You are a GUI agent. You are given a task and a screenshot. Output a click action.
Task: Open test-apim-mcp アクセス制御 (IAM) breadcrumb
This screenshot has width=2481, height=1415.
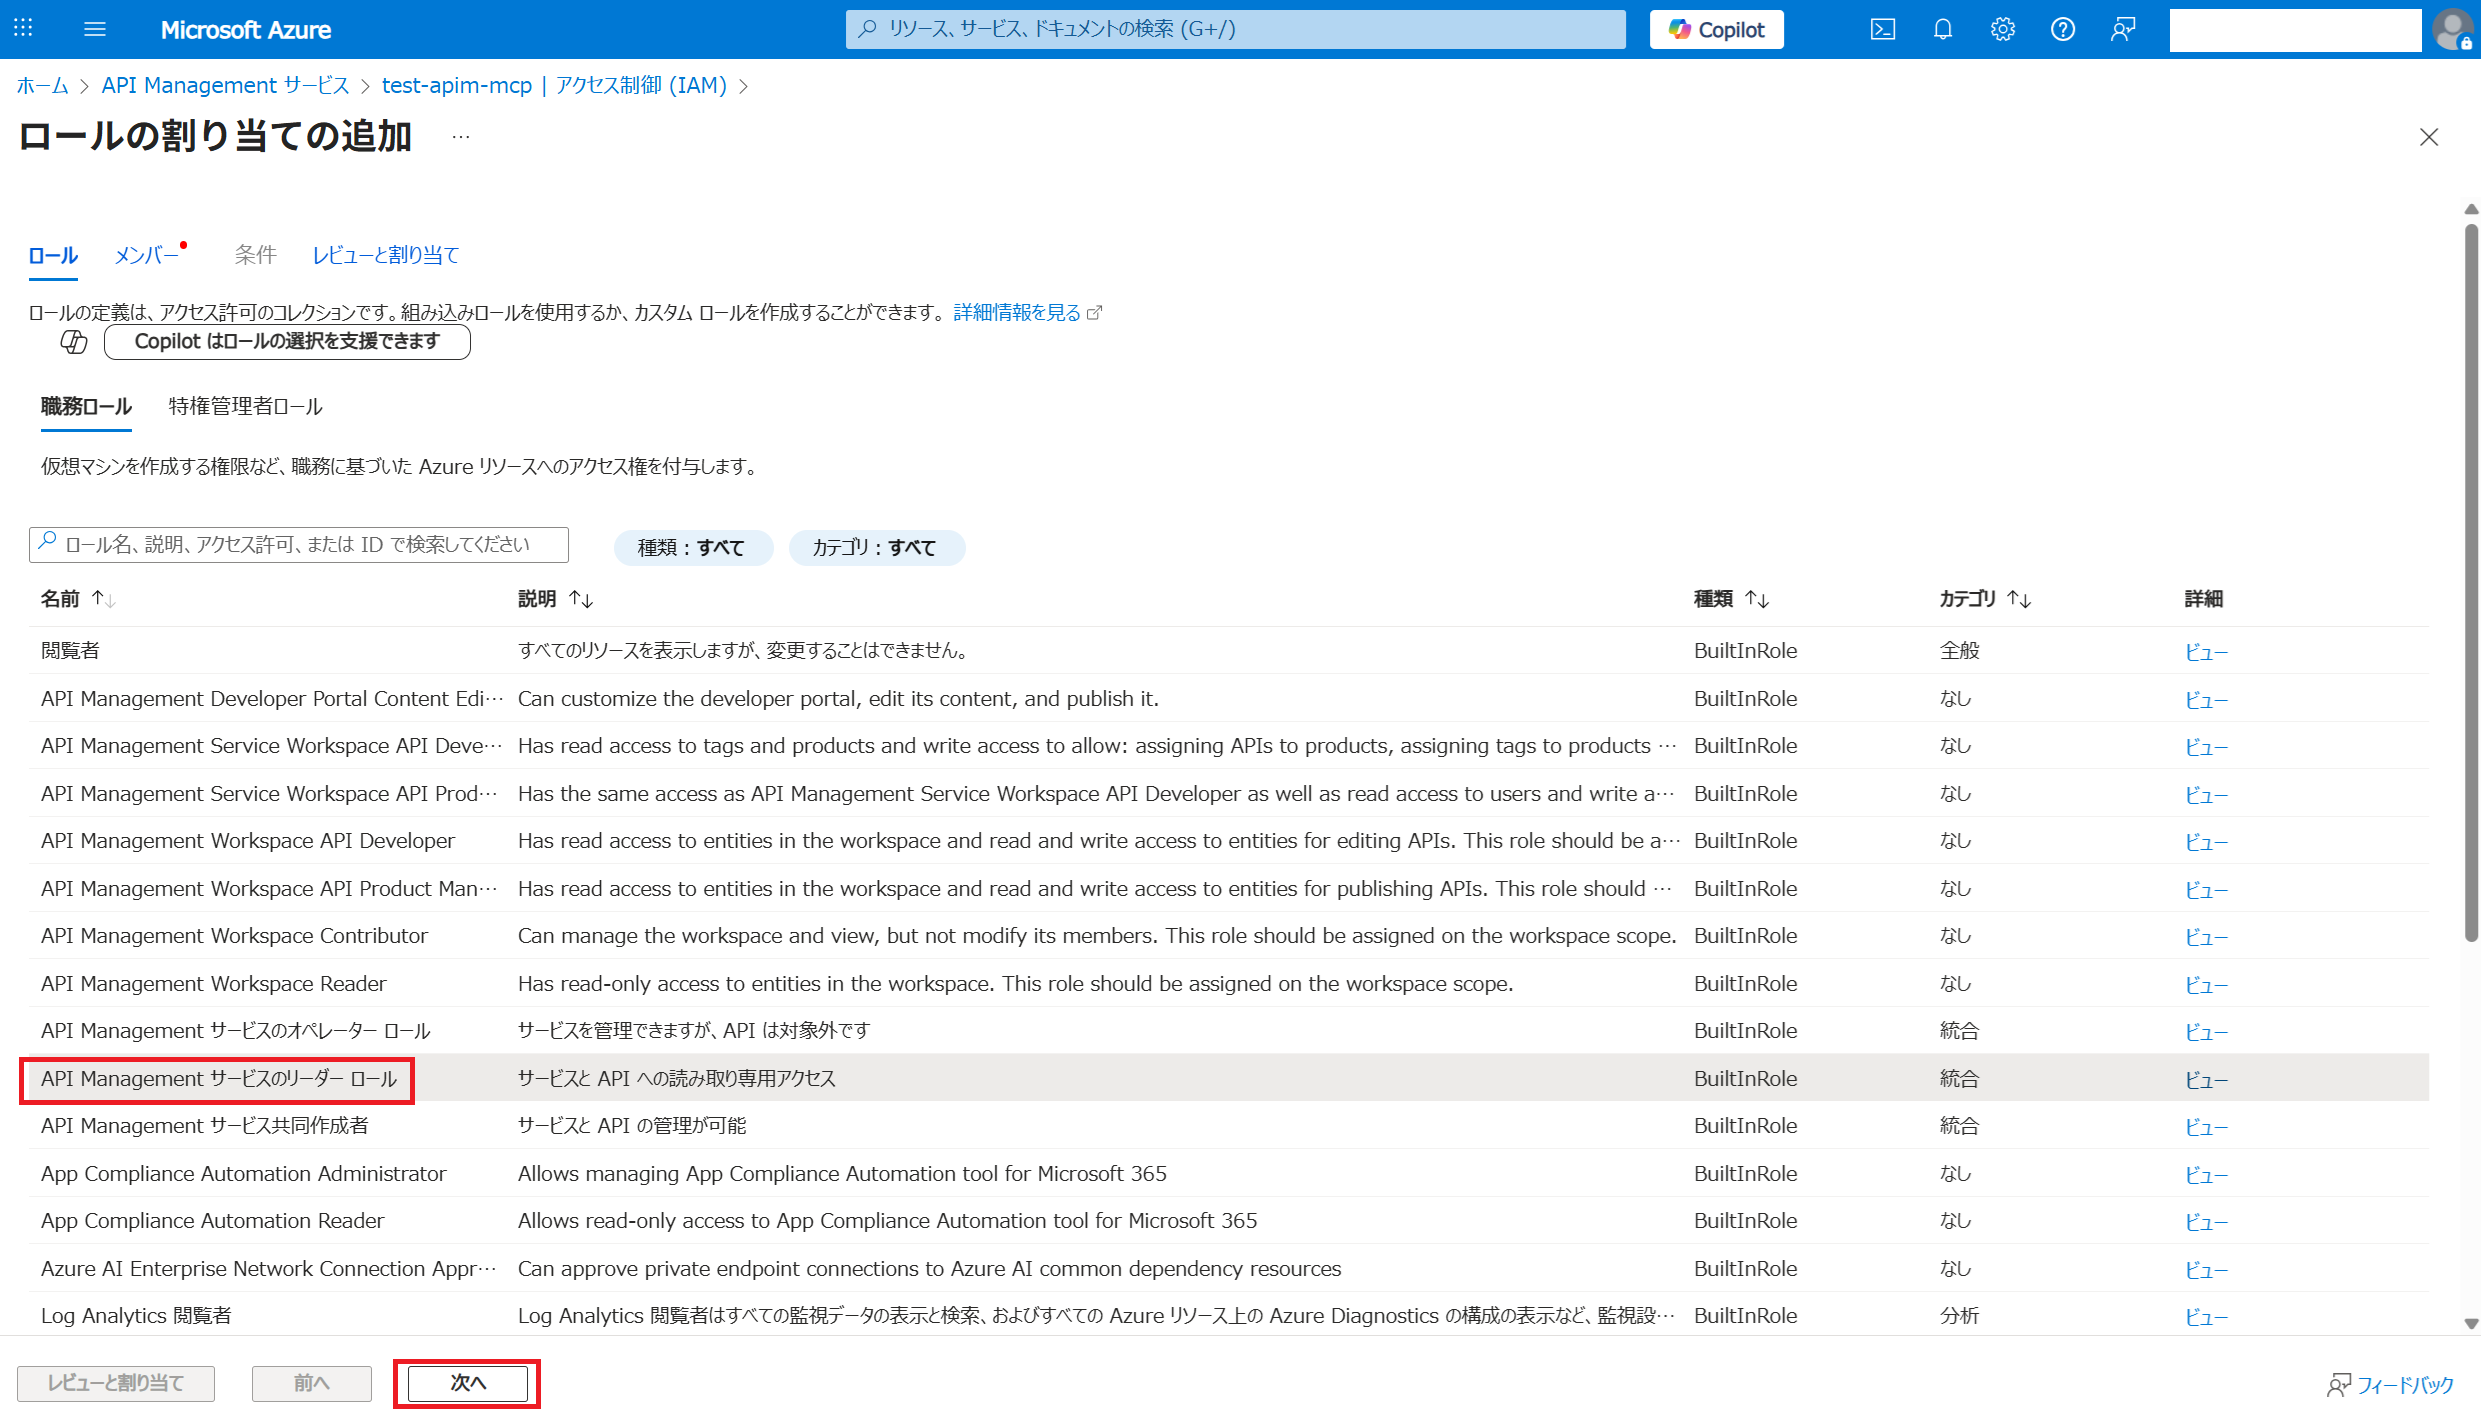point(554,86)
